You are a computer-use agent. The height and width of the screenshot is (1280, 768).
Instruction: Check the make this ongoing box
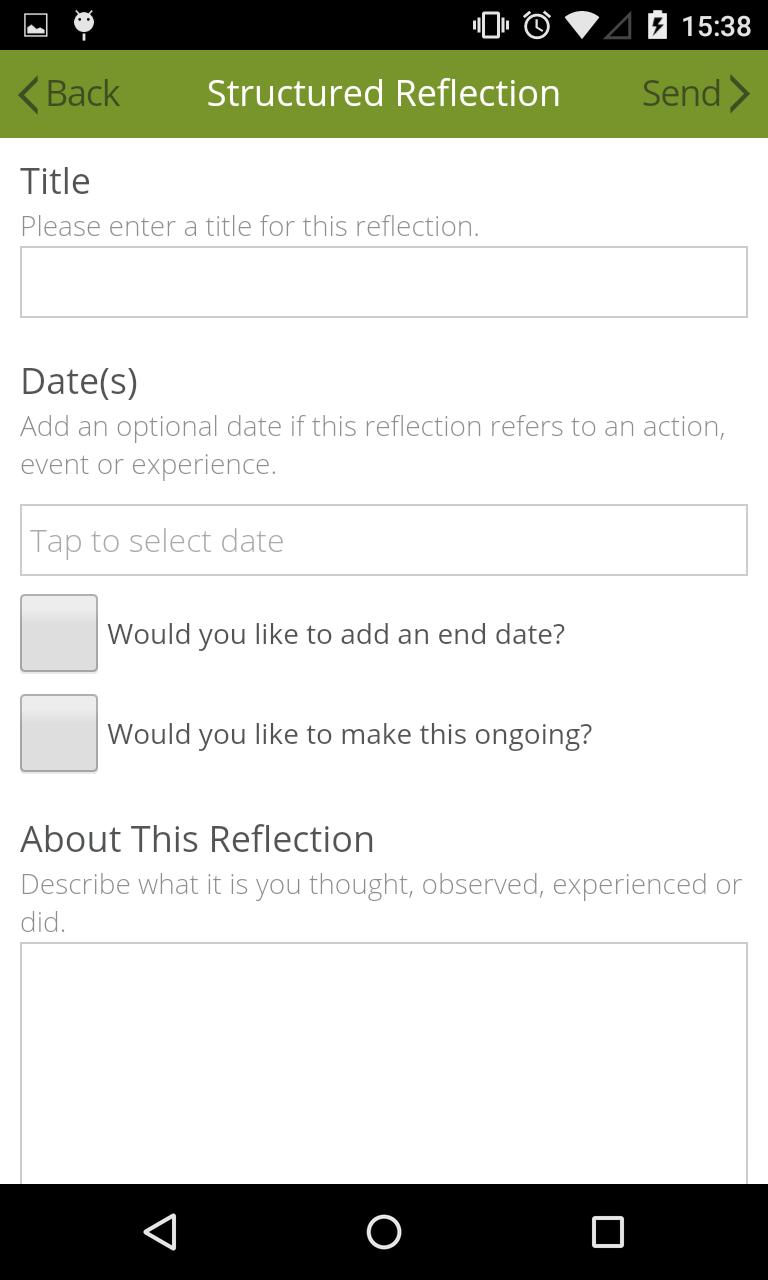(59, 733)
